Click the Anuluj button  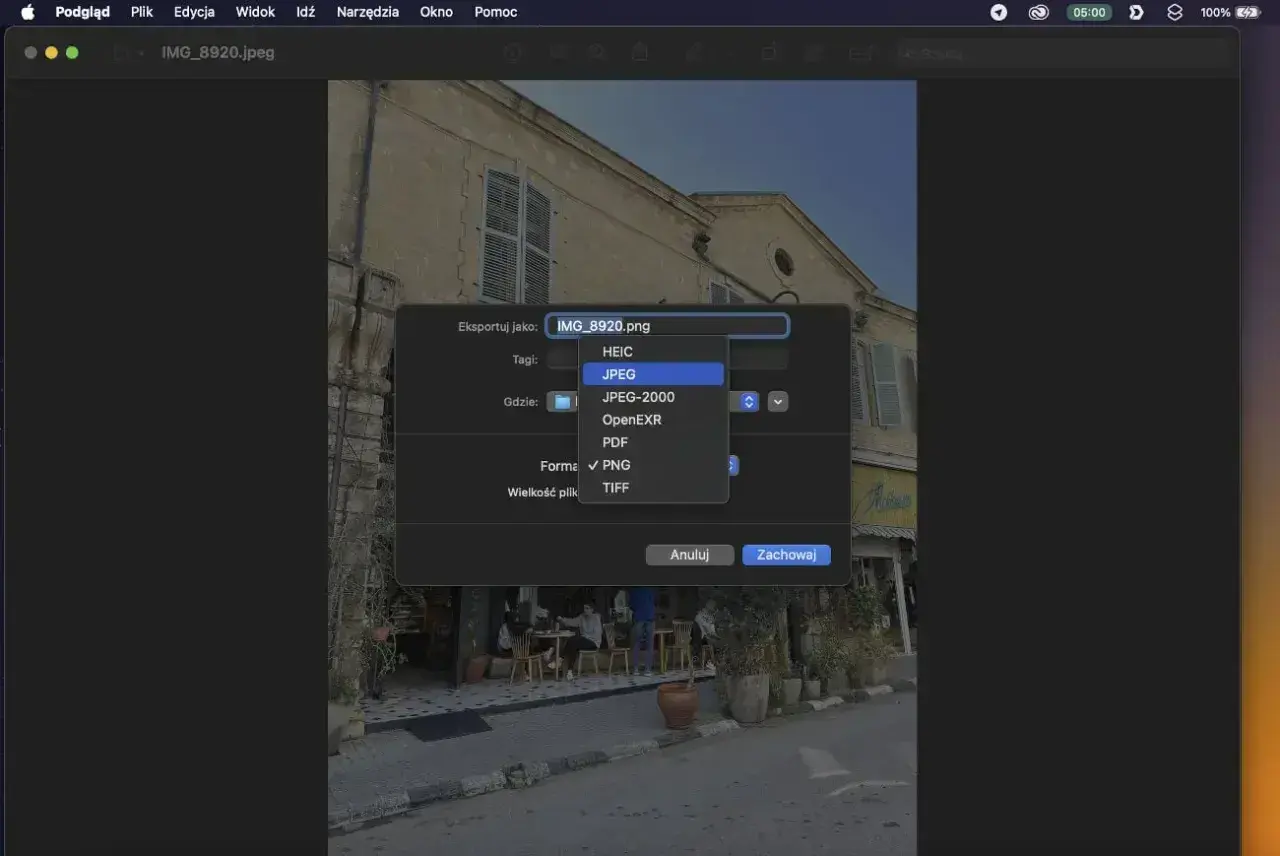pyautogui.click(x=690, y=555)
